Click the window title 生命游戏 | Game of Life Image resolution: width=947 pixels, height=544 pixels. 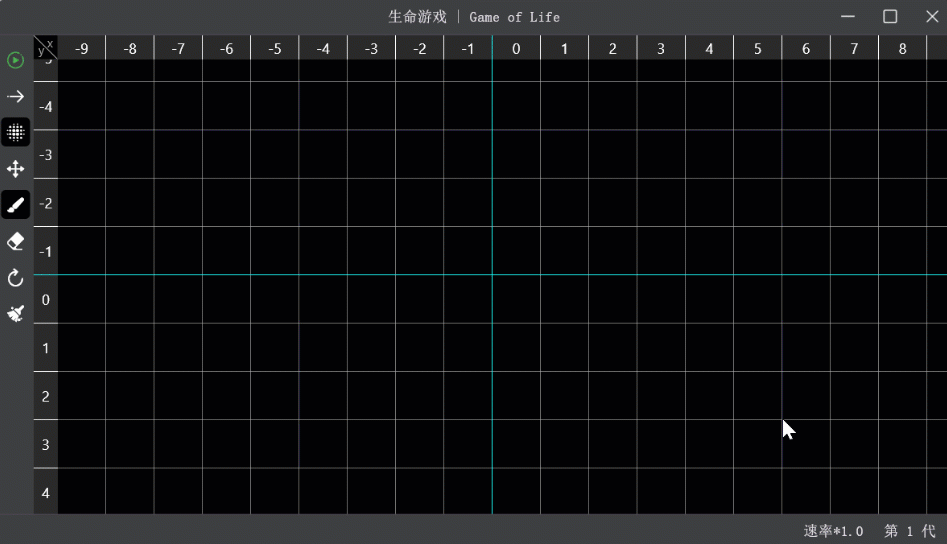pos(474,17)
